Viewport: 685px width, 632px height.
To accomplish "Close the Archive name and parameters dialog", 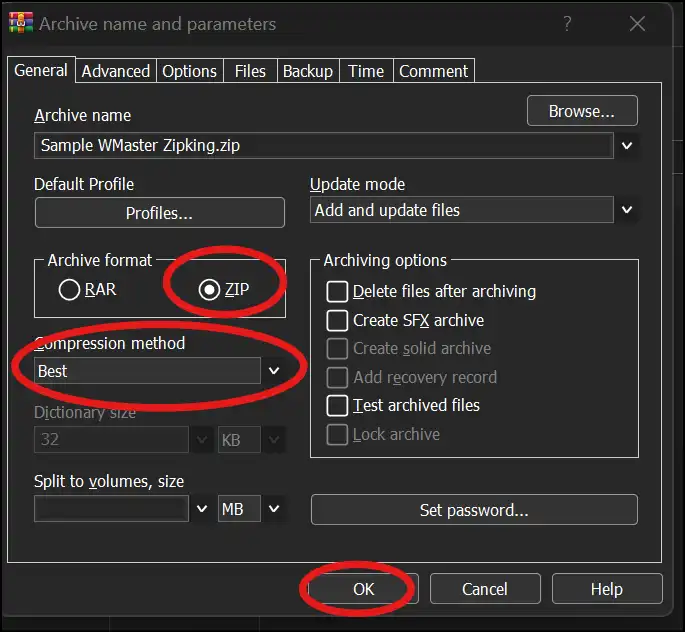I will click(637, 24).
